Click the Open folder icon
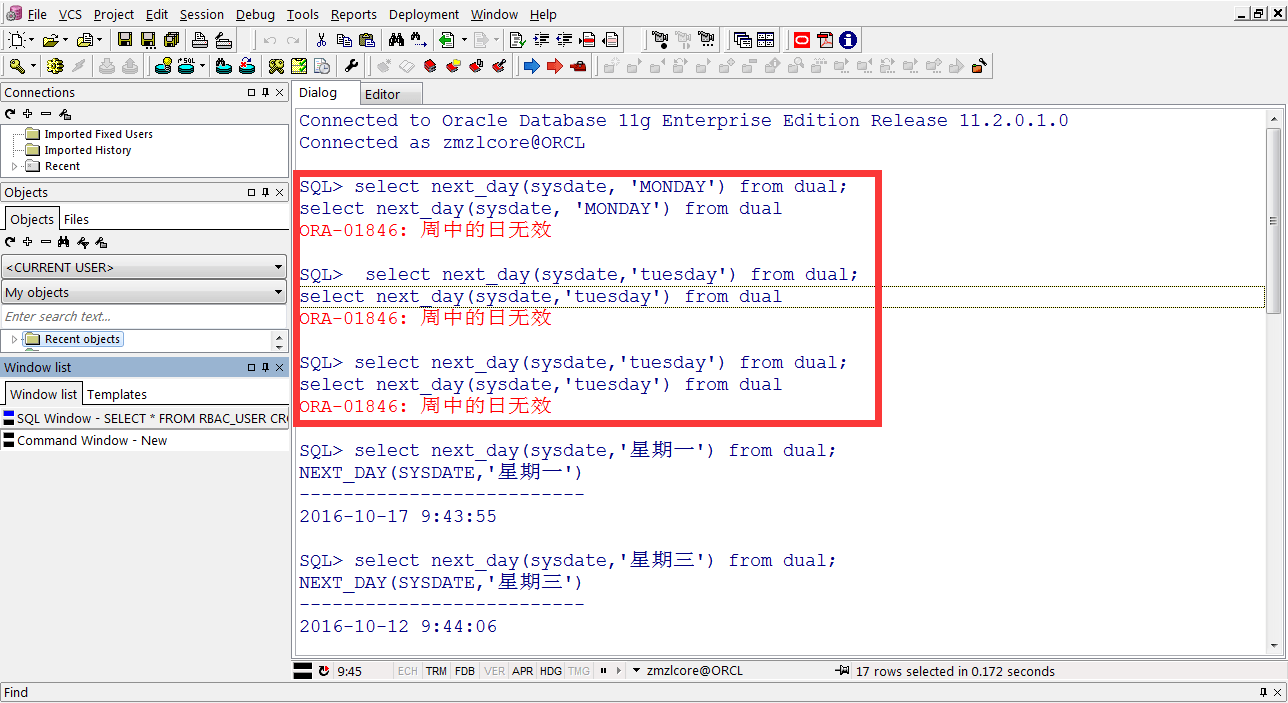The height and width of the screenshot is (703, 1288). 50,40
